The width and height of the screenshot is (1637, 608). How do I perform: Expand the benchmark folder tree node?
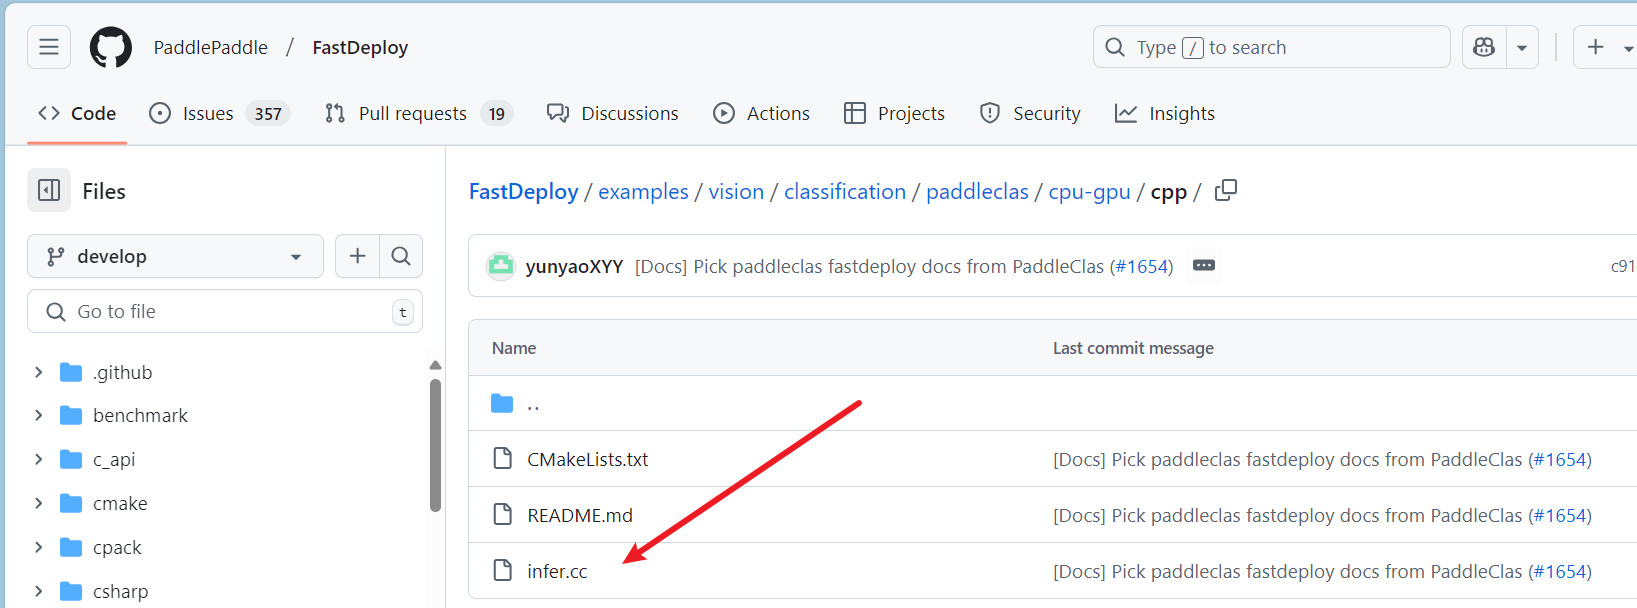tap(38, 415)
